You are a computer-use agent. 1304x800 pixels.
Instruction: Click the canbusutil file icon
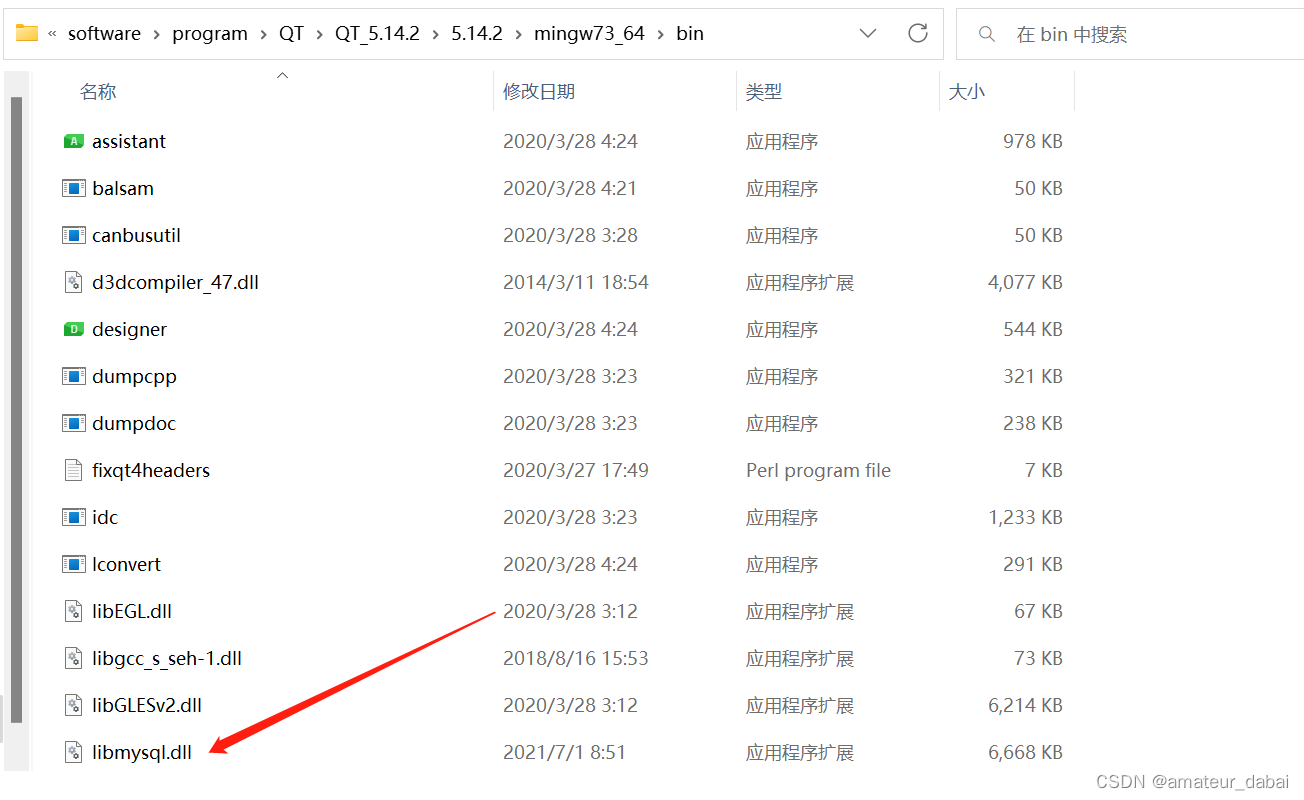[73, 235]
